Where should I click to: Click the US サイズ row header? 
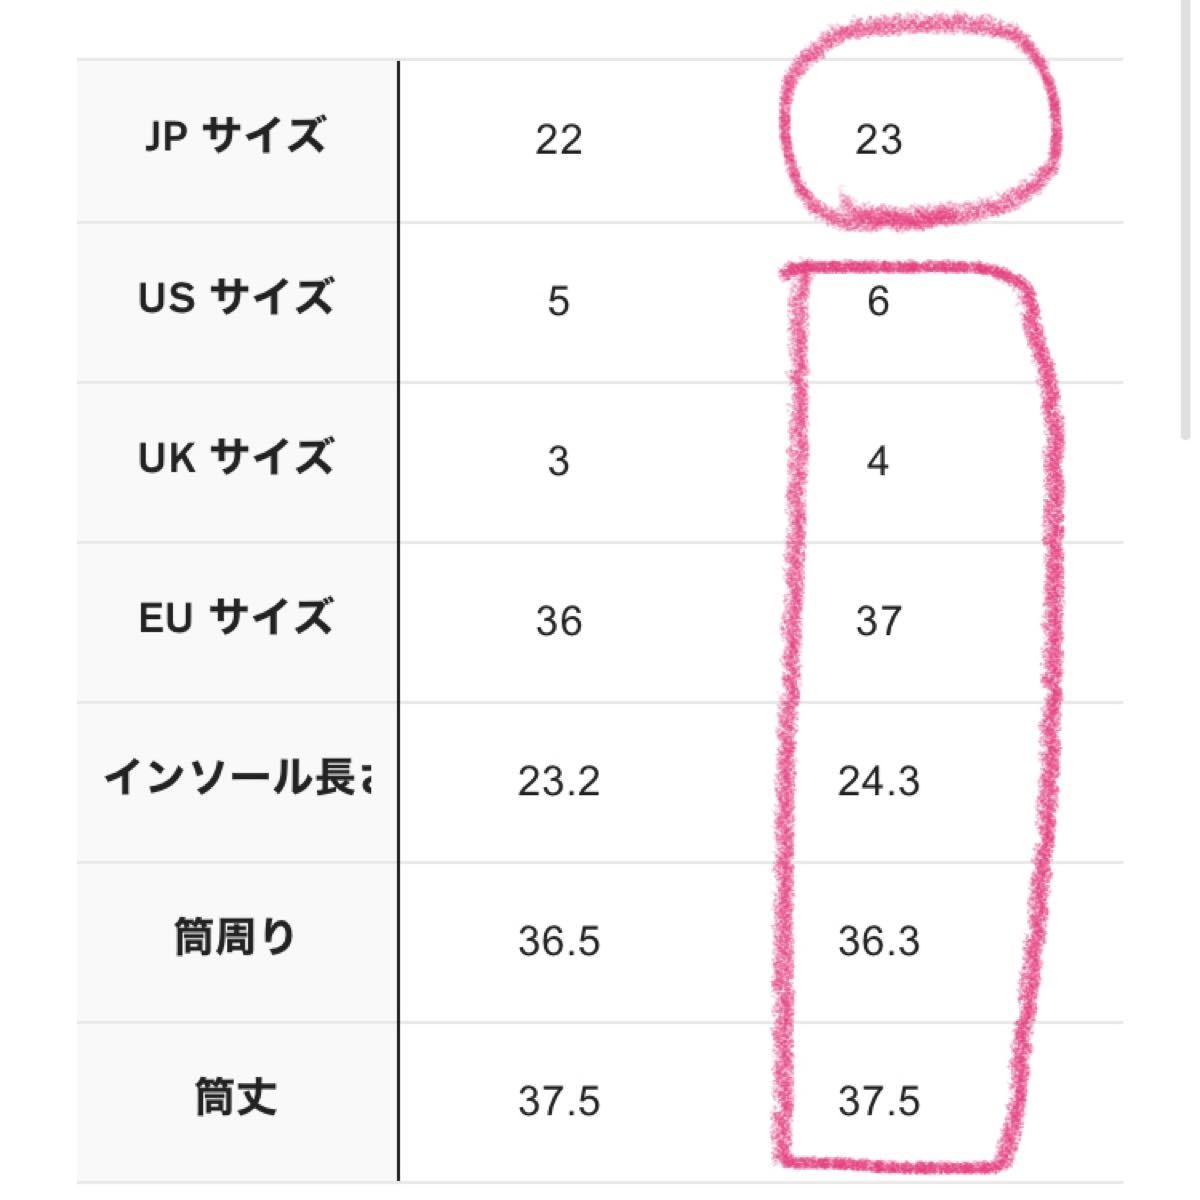237,300
